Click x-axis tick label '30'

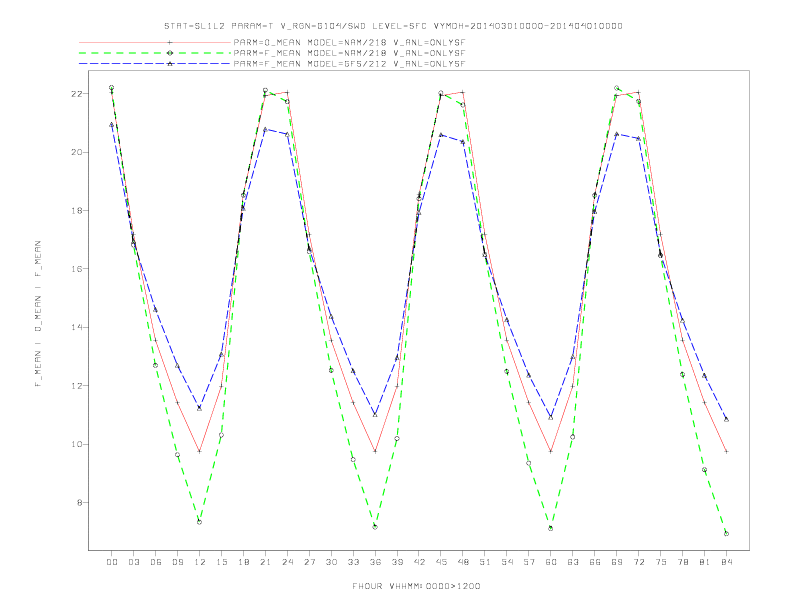(331, 562)
